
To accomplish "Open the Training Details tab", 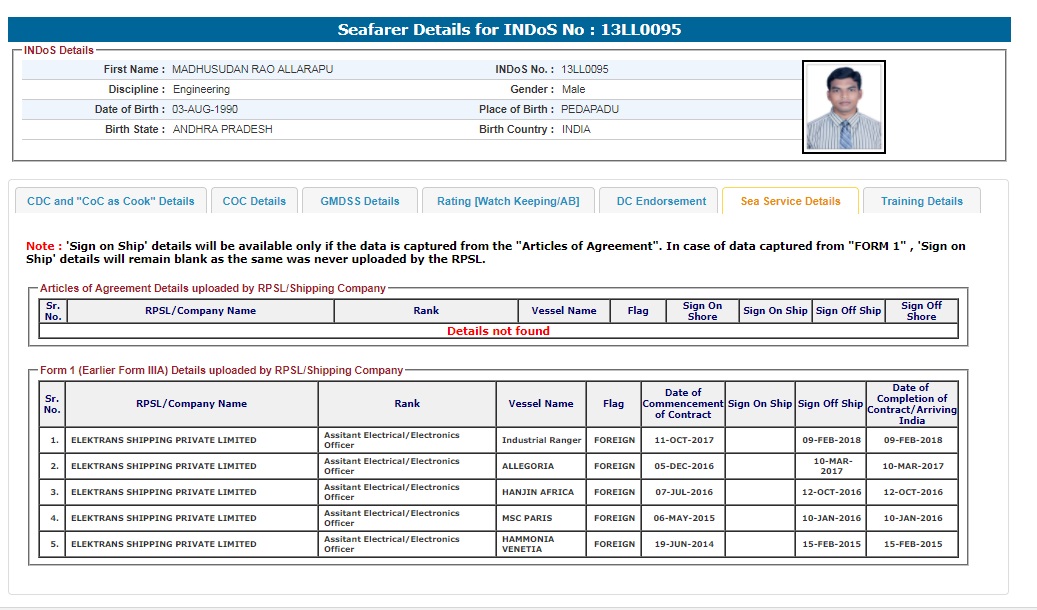I will [x=921, y=201].
